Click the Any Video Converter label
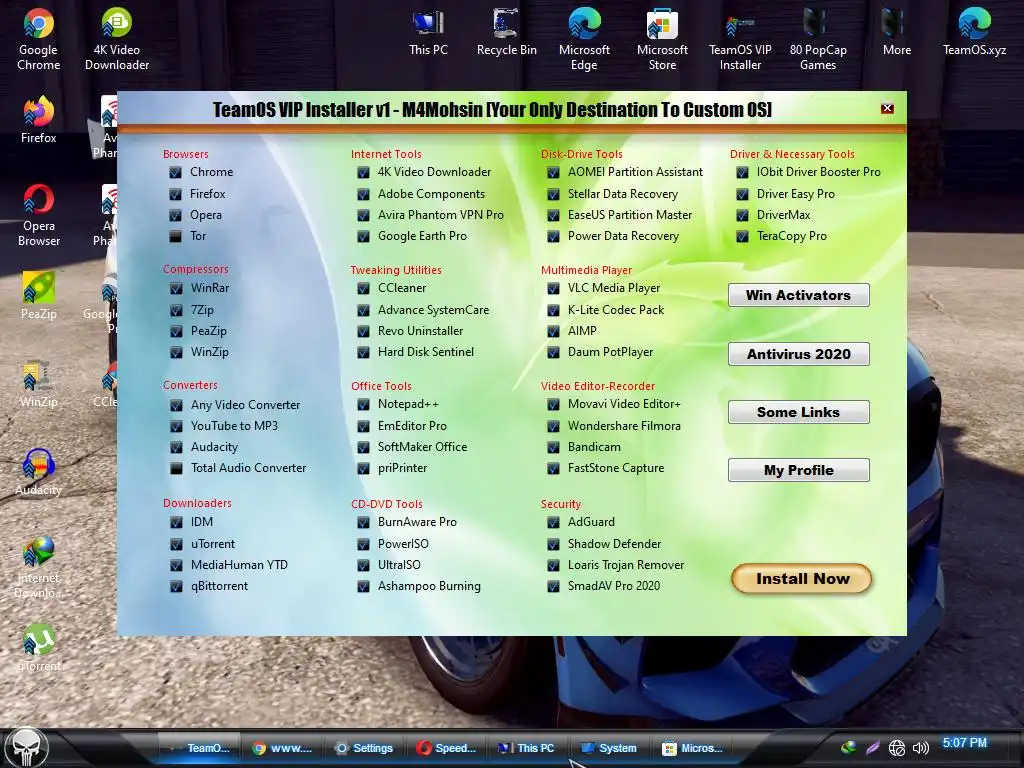This screenshot has width=1024, height=768. pos(246,405)
